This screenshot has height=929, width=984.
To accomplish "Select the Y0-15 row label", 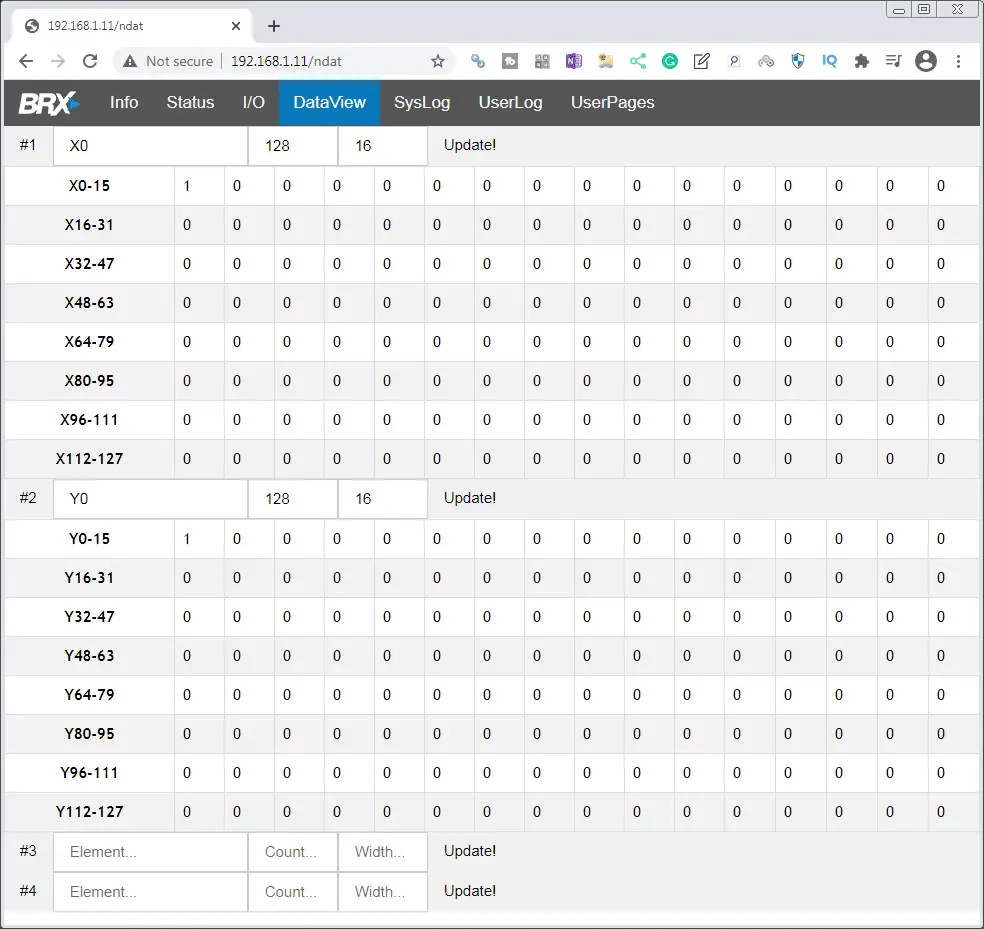I will coord(89,539).
